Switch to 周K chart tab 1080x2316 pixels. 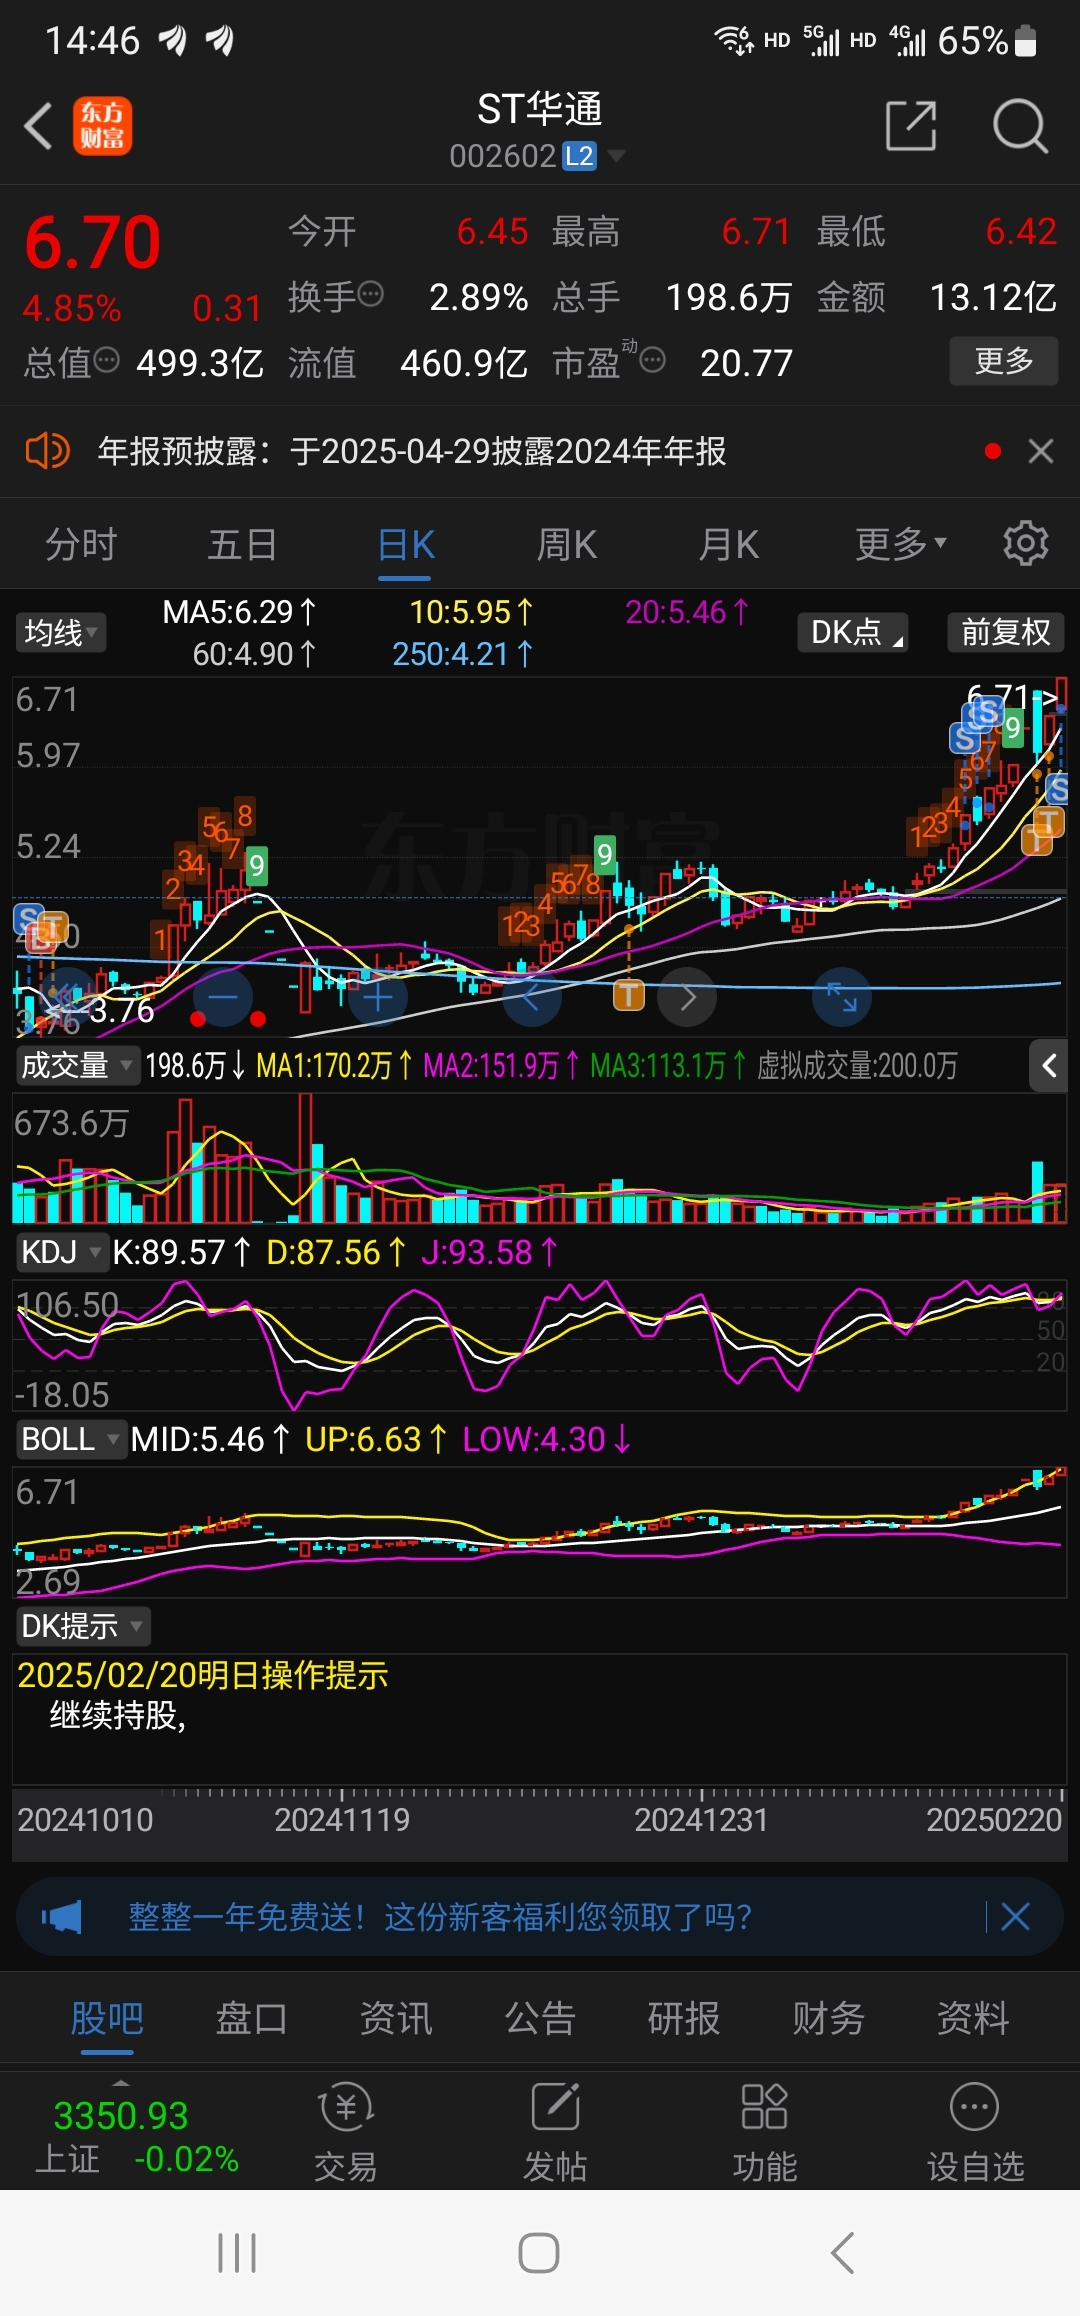(567, 545)
